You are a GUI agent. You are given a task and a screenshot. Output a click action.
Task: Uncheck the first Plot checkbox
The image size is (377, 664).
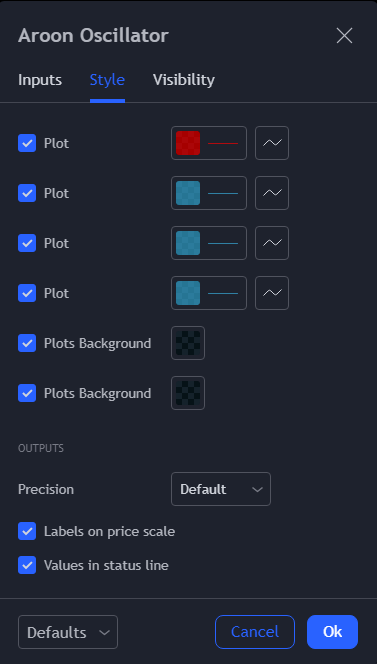pos(27,143)
